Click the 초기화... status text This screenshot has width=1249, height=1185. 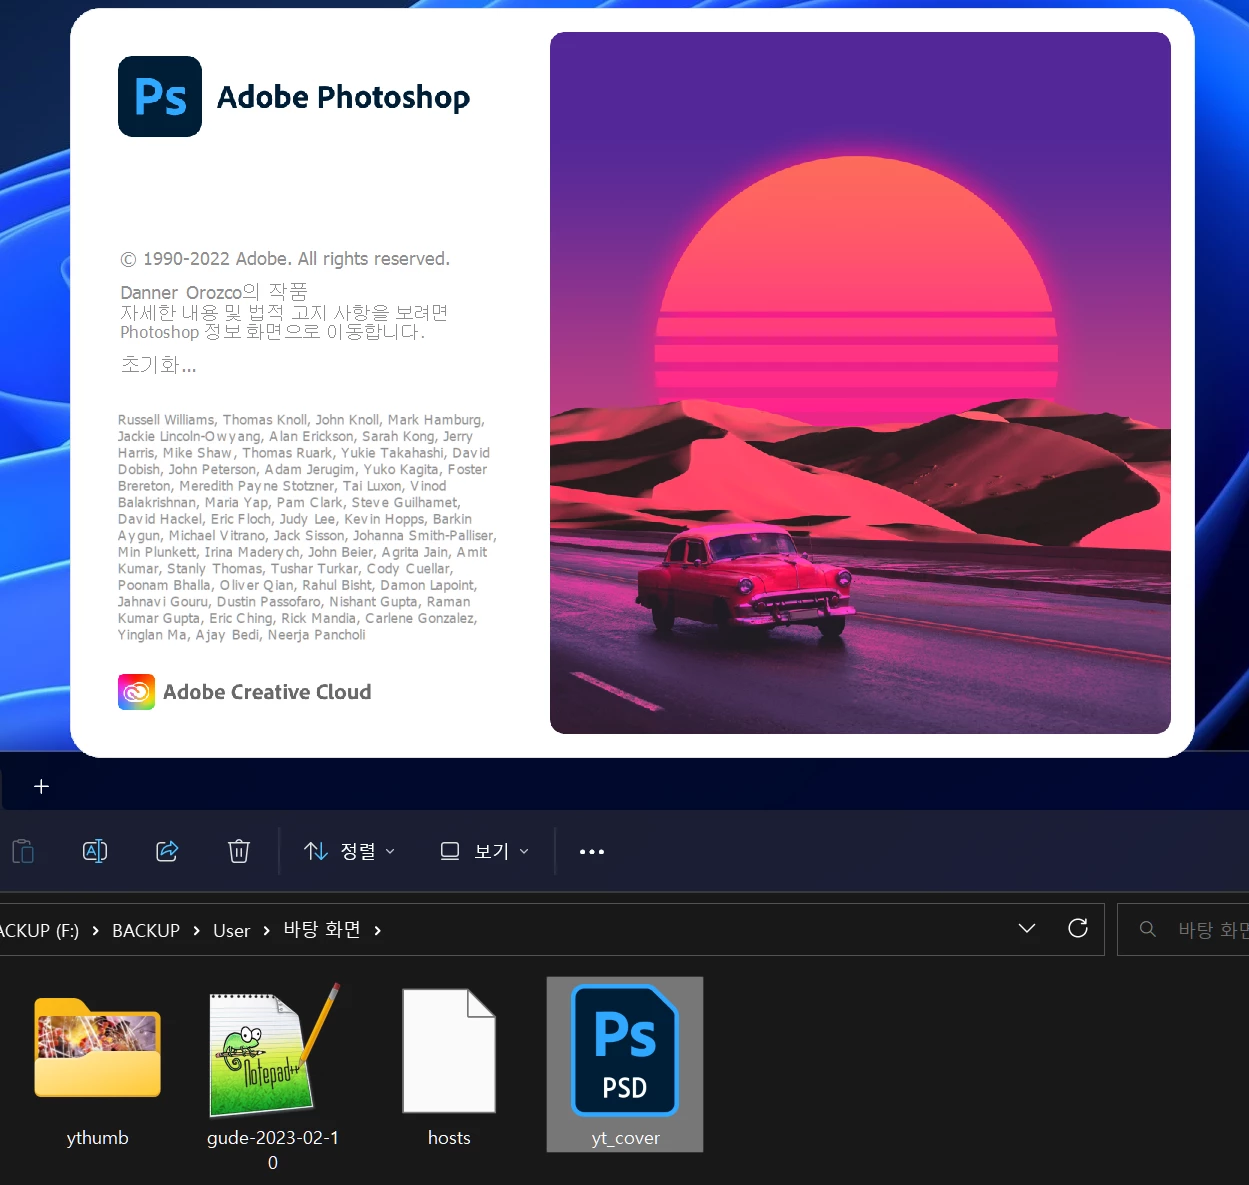click(159, 365)
